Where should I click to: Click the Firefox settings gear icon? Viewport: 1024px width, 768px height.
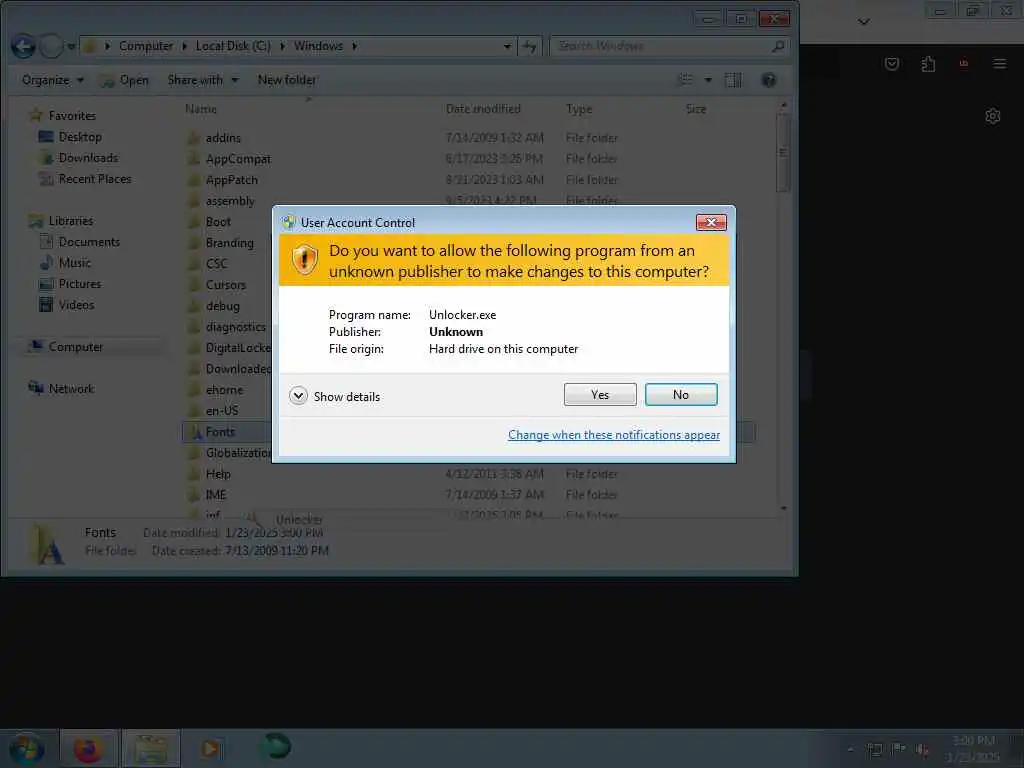tap(993, 116)
